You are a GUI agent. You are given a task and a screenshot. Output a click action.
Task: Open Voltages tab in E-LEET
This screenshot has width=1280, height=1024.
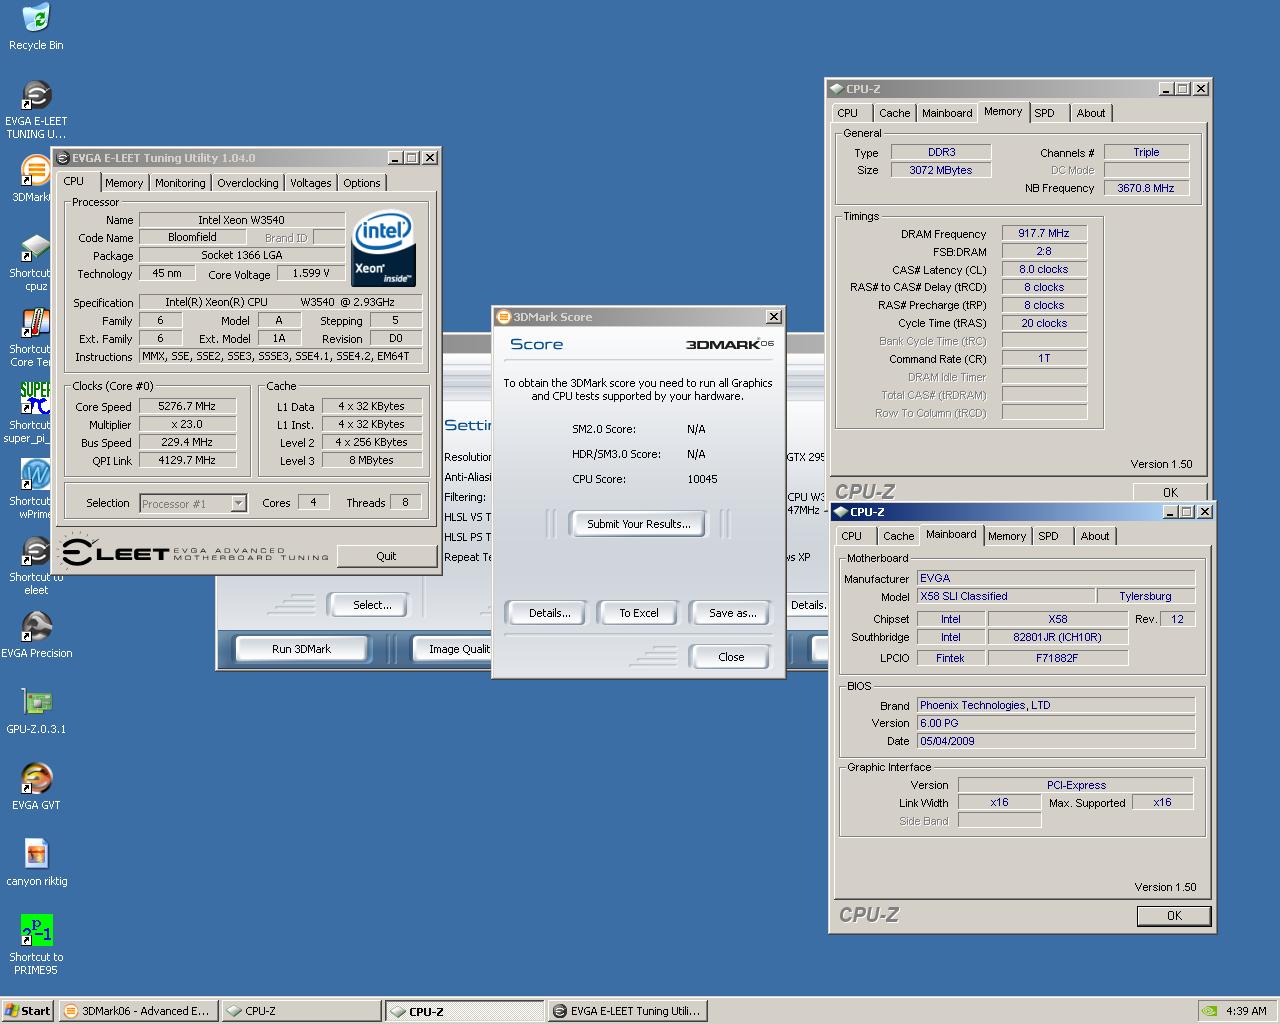pos(311,183)
